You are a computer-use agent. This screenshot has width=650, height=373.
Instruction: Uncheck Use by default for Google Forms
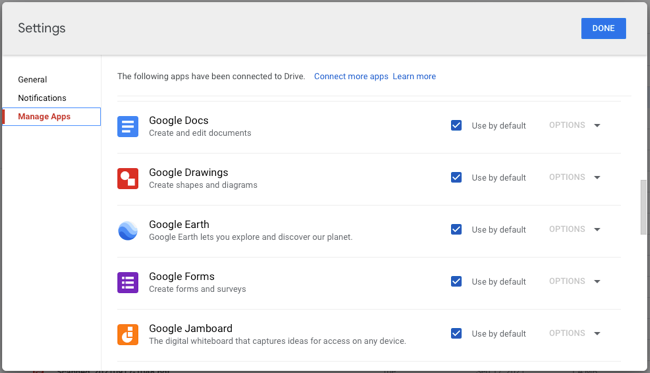point(456,281)
